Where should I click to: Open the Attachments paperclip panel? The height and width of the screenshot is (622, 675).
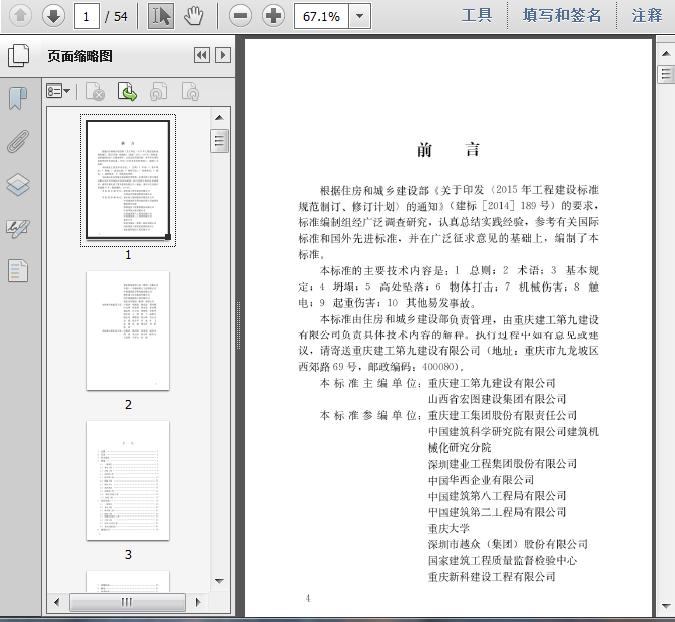[18, 141]
